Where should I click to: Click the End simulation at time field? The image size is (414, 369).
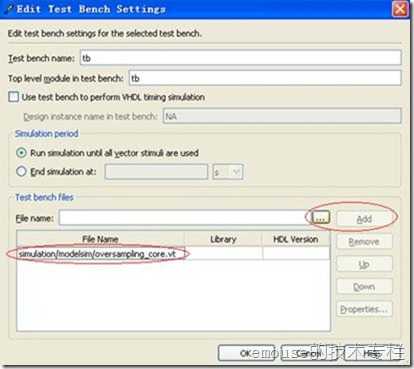(x=156, y=172)
